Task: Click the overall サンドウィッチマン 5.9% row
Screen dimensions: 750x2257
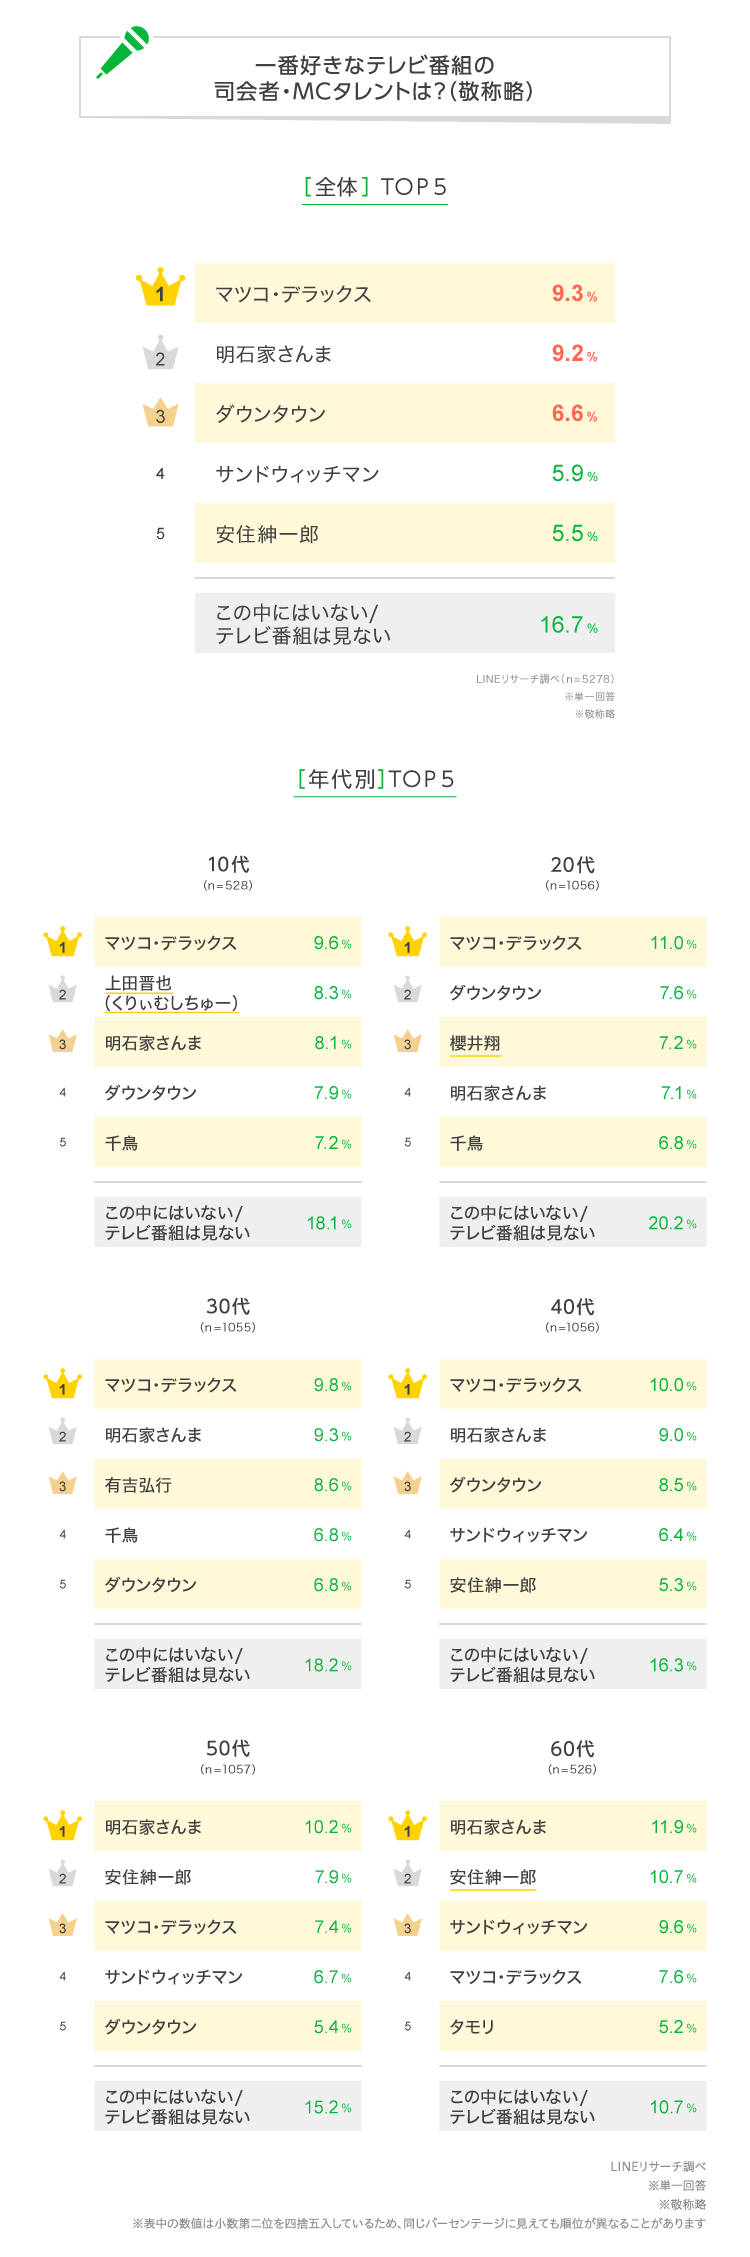Action: pyautogui.click(x=404, y=474)
